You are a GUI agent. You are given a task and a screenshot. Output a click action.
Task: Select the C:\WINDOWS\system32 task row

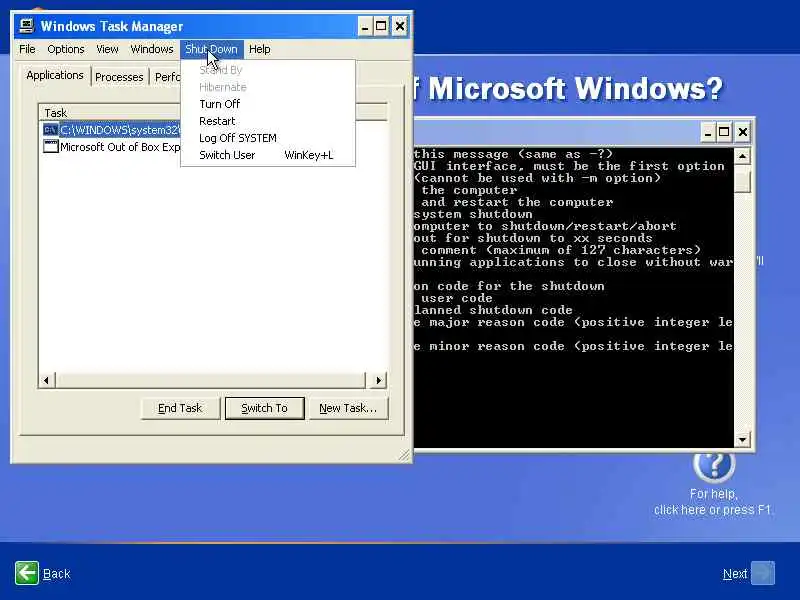click(x=112, y=130)
